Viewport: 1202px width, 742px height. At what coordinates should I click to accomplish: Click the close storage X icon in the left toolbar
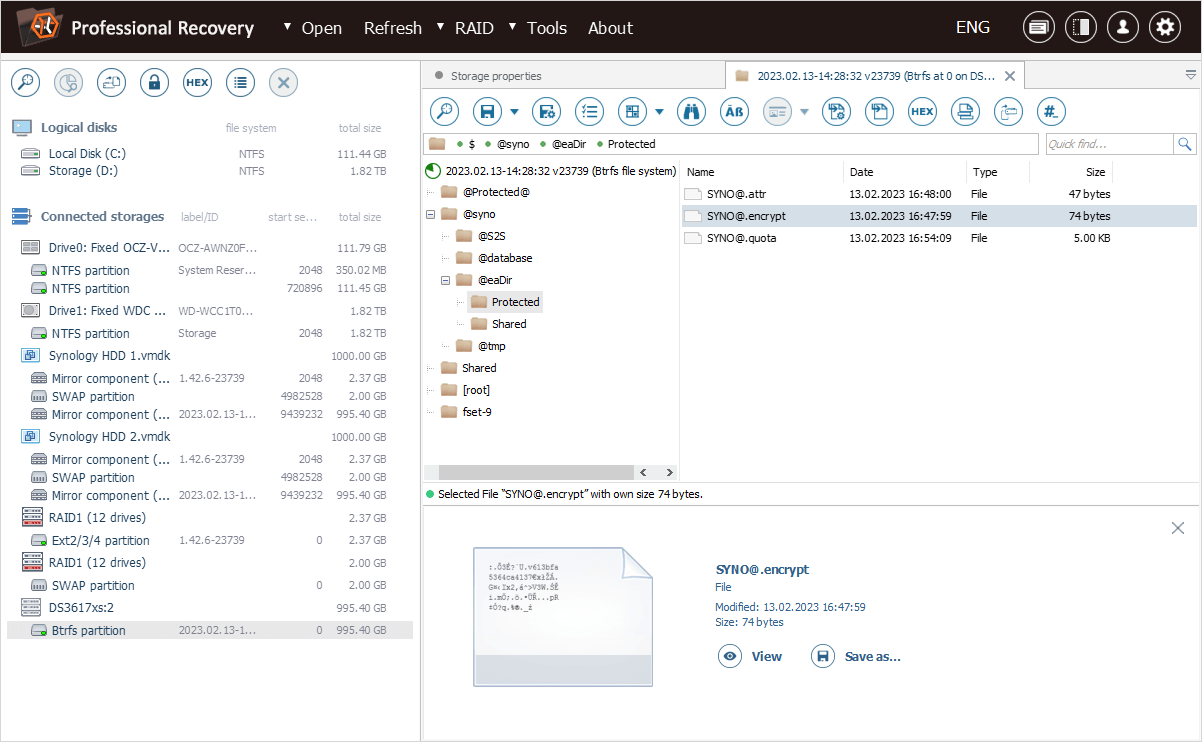(x=283, y=83)
